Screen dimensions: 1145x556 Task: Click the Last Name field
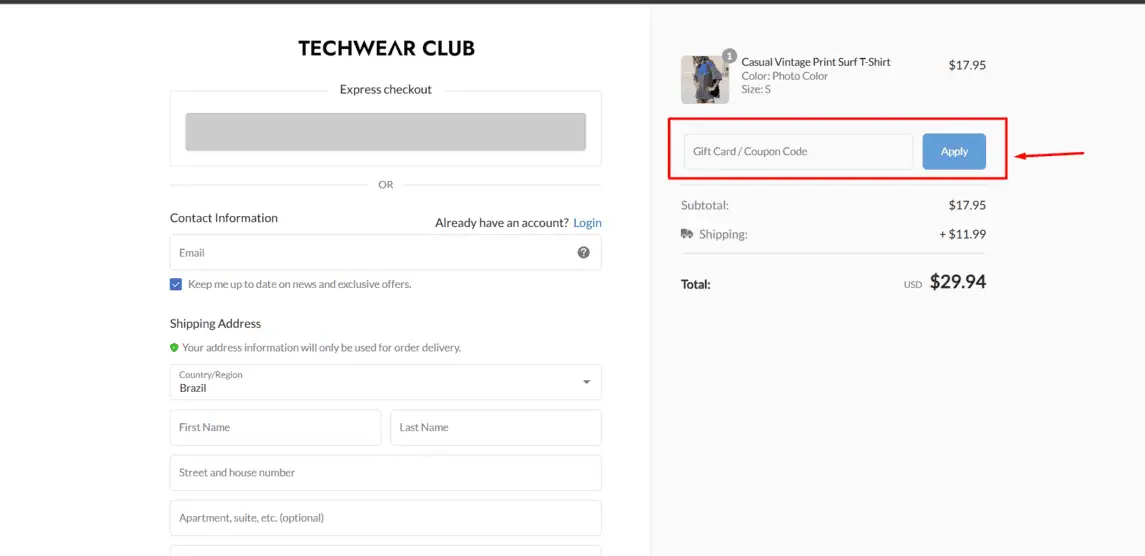click(496, 427)
